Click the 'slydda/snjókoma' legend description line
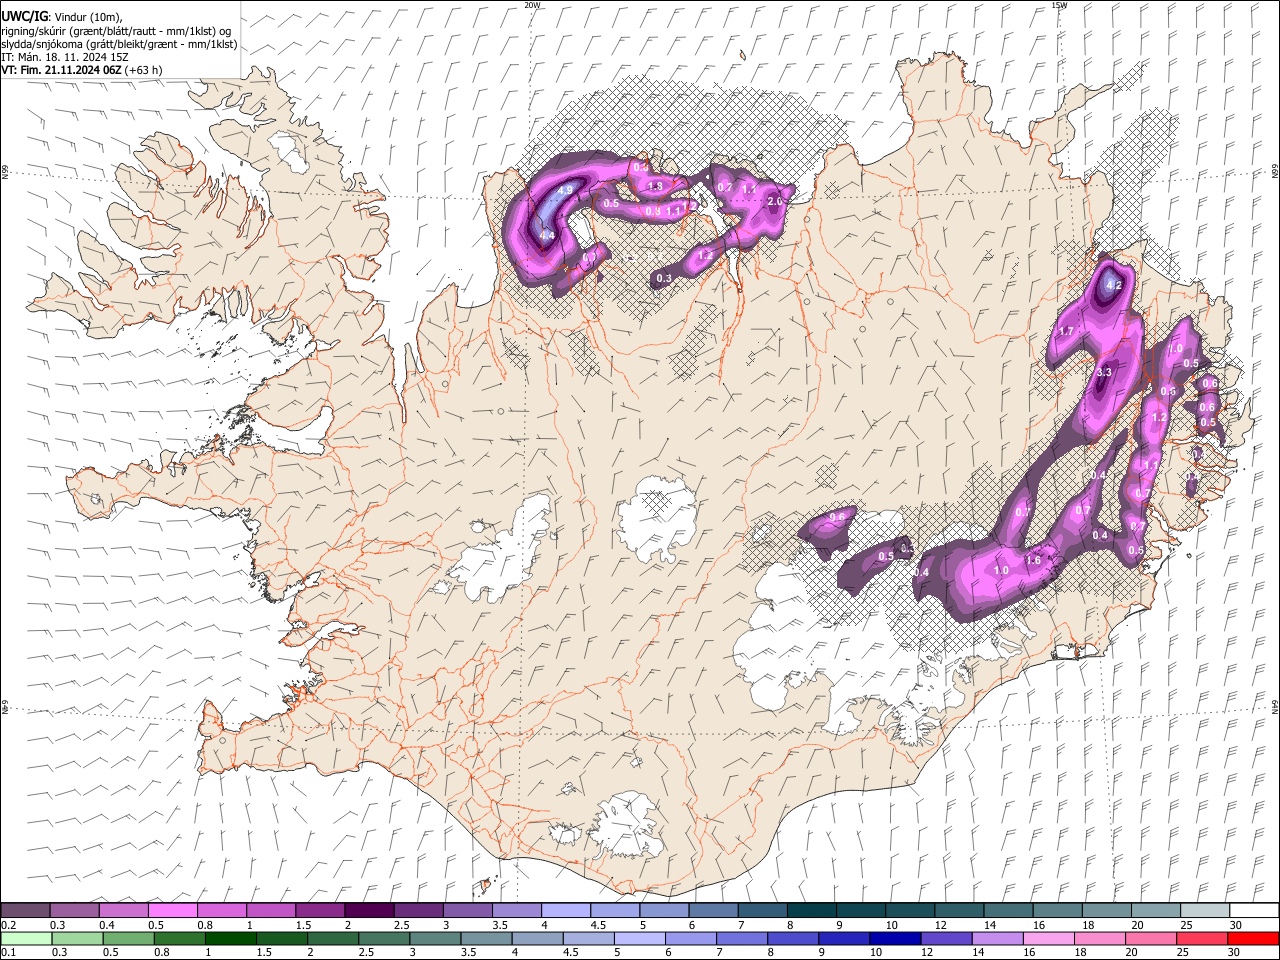 [119, 44]
